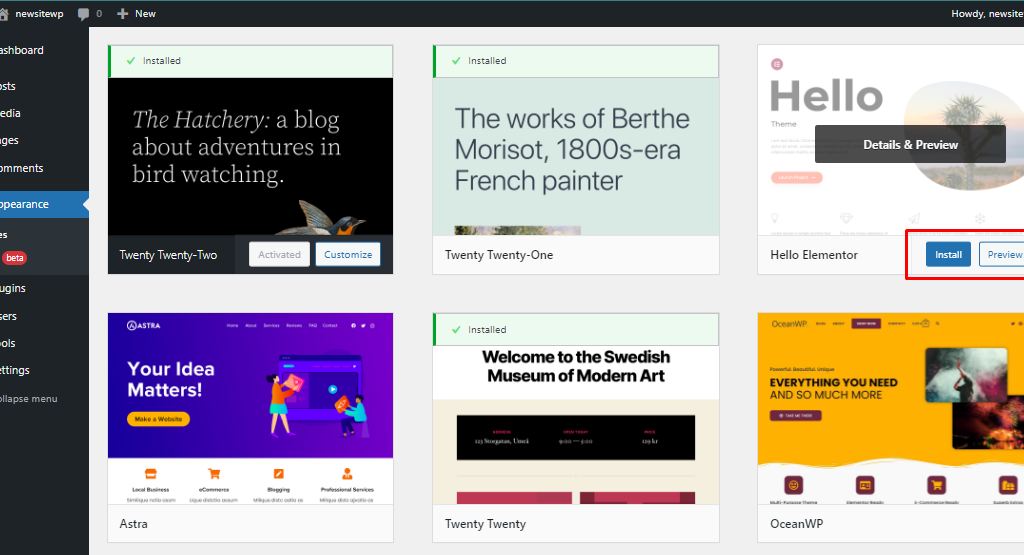Click the Hello Elementor theme name
Screen dimensions: 1024x555
pyautogui.click(x=814, y=255)
